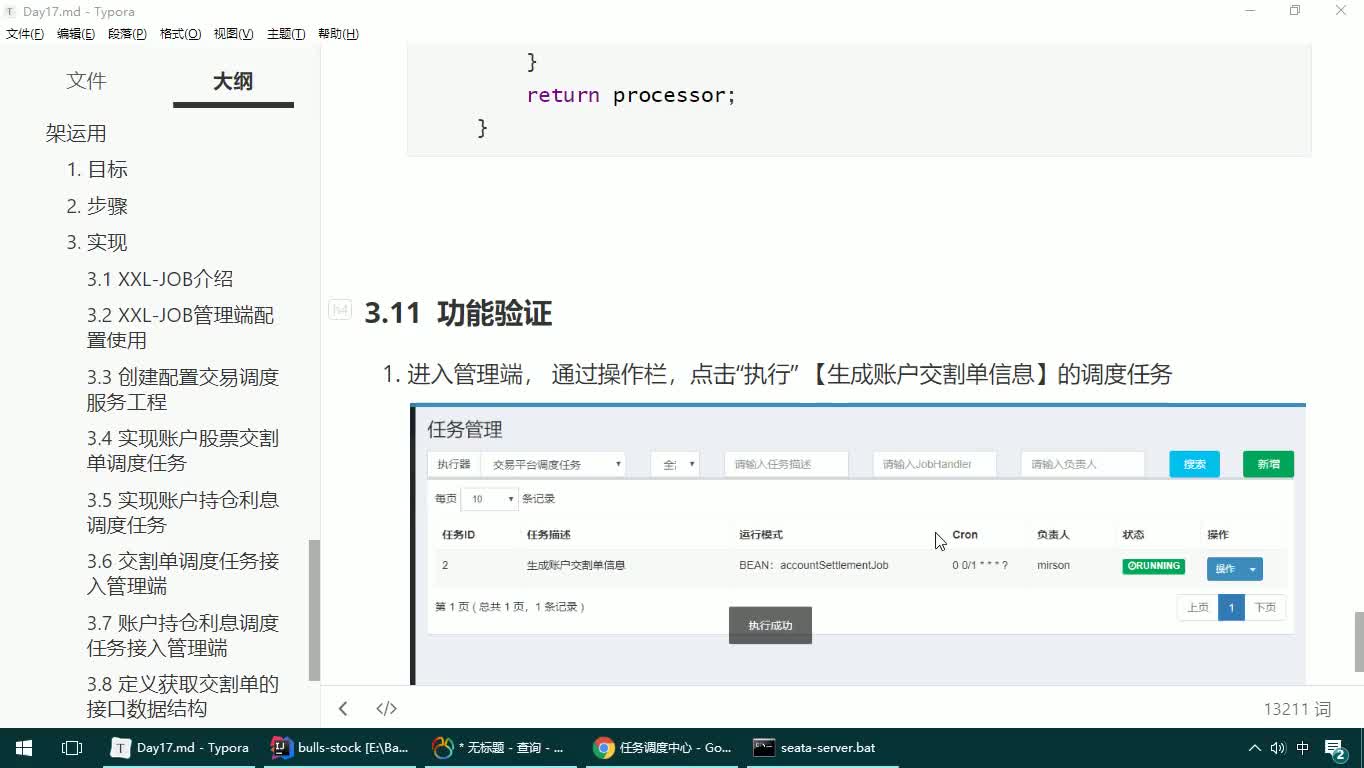1364x768 pixels.
Task: Open the 视图 menu
Action: (x=233, y=34)
